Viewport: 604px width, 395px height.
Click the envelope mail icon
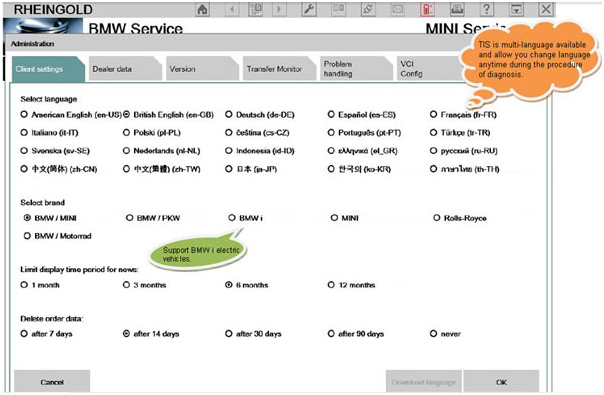tap(398, 9)
